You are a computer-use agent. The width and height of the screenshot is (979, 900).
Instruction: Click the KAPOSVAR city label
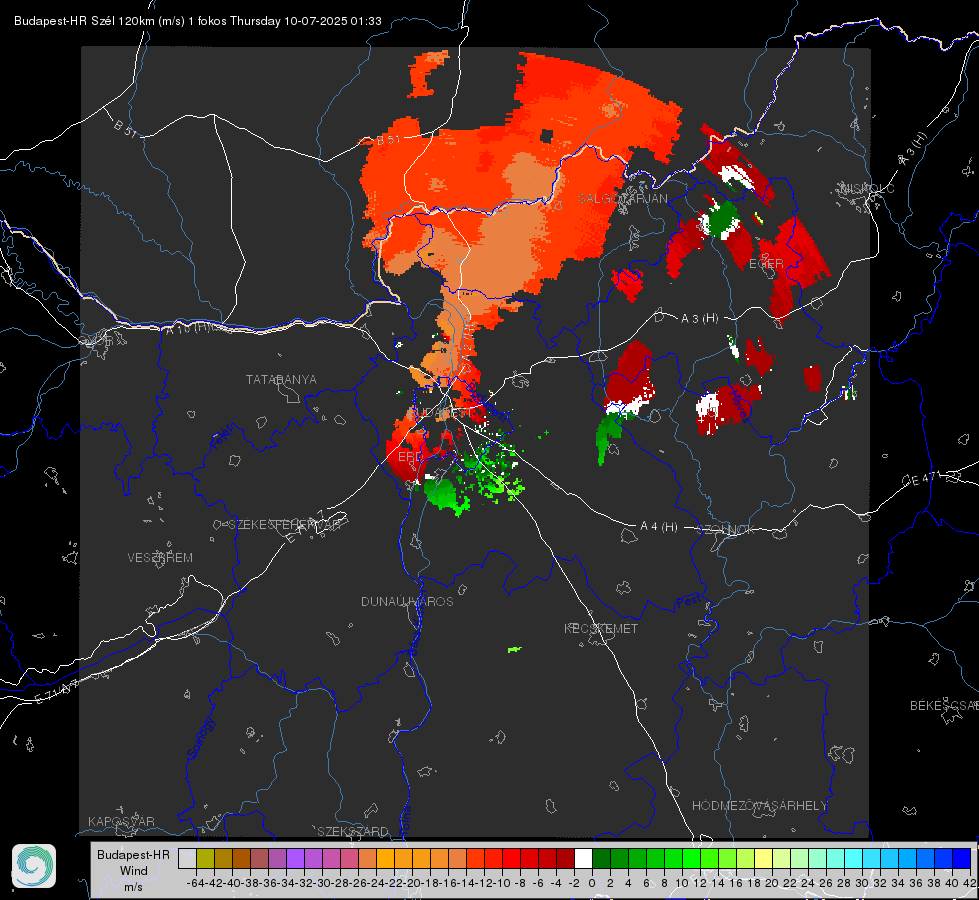pos(121,821)
